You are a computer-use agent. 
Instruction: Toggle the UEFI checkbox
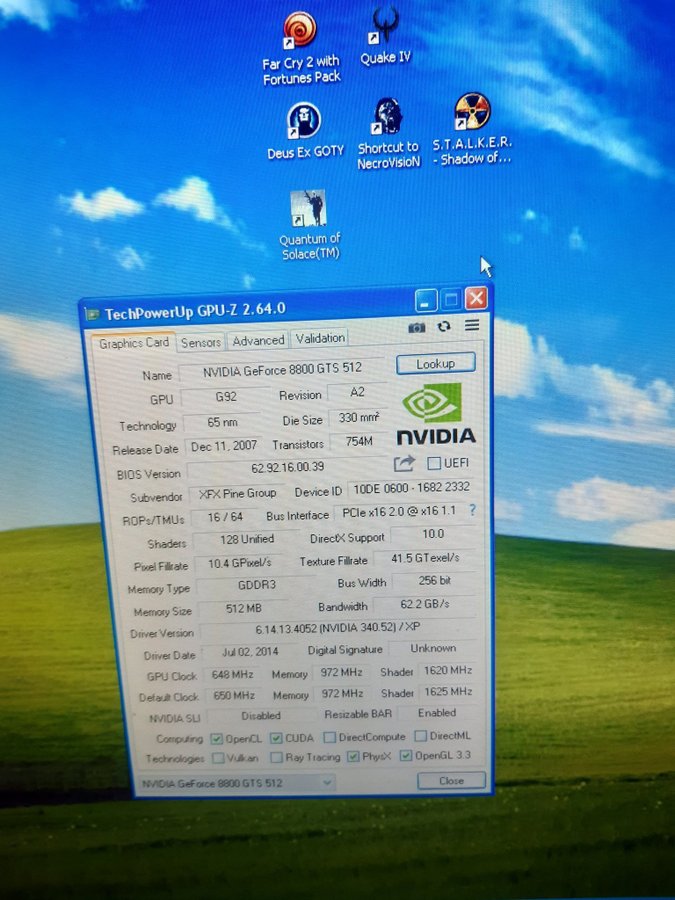434,463
